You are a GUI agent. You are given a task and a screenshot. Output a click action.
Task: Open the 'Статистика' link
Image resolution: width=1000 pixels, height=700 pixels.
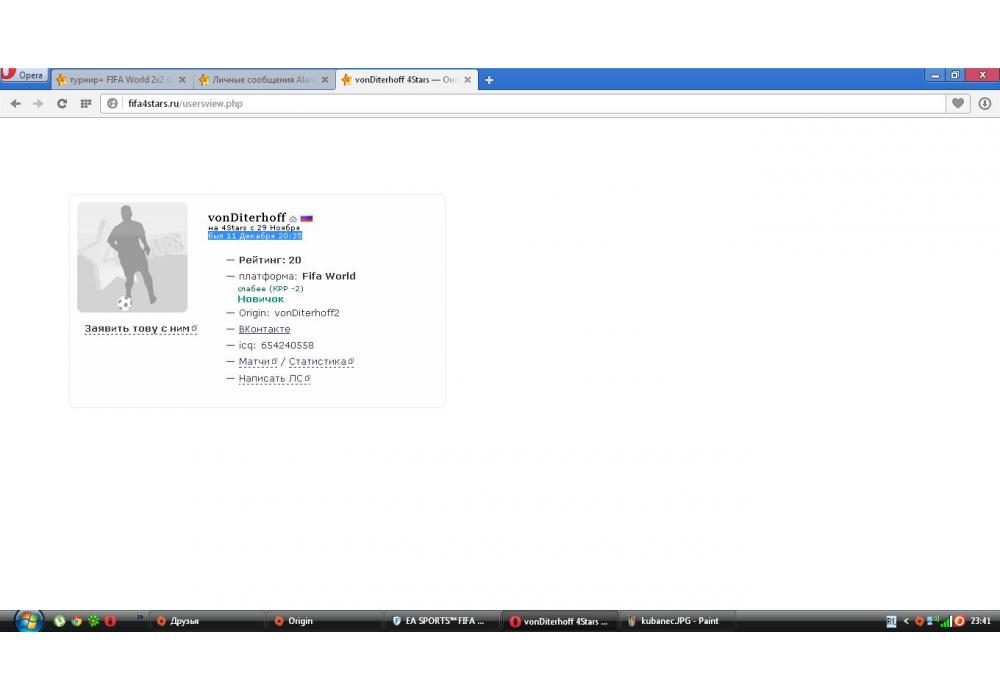click(318, 362)
